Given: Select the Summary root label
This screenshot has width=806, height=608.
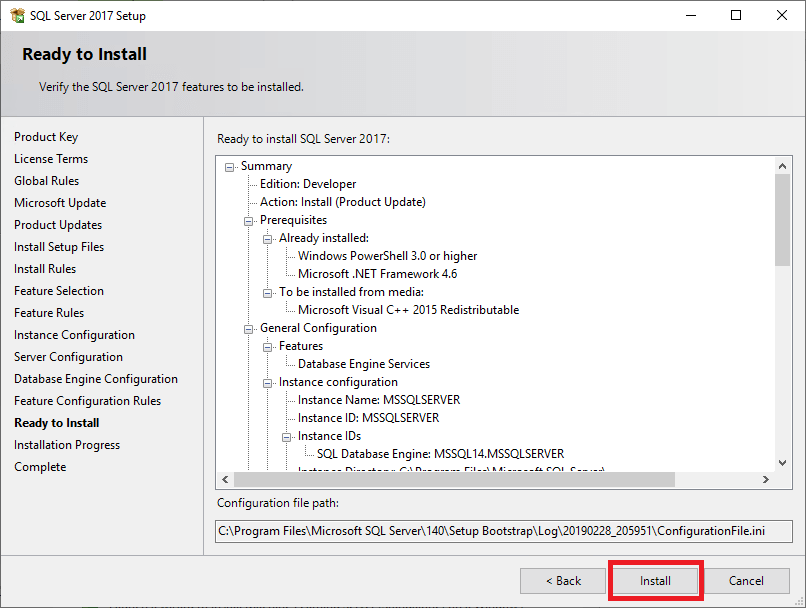Looking at the screenshot, I should [x=266, y=166].
